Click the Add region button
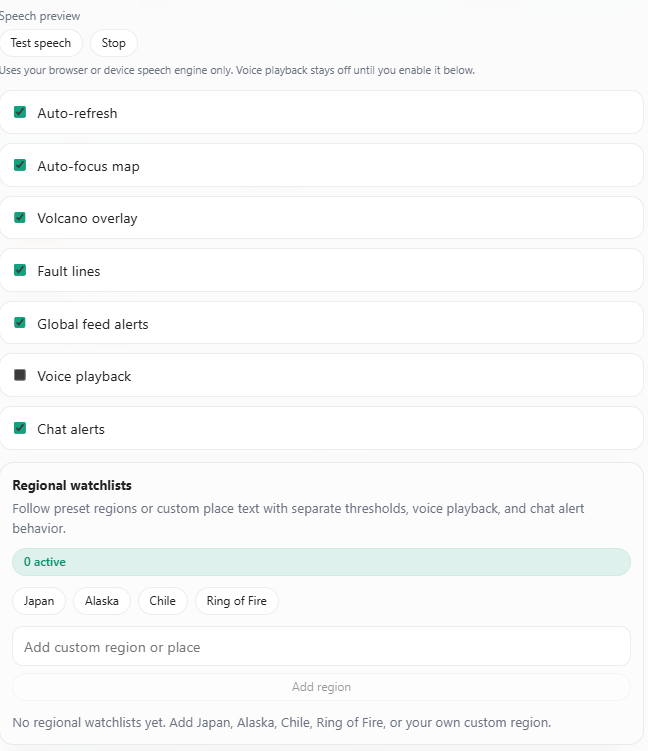648x751 pixels. (x=321, y=687)
